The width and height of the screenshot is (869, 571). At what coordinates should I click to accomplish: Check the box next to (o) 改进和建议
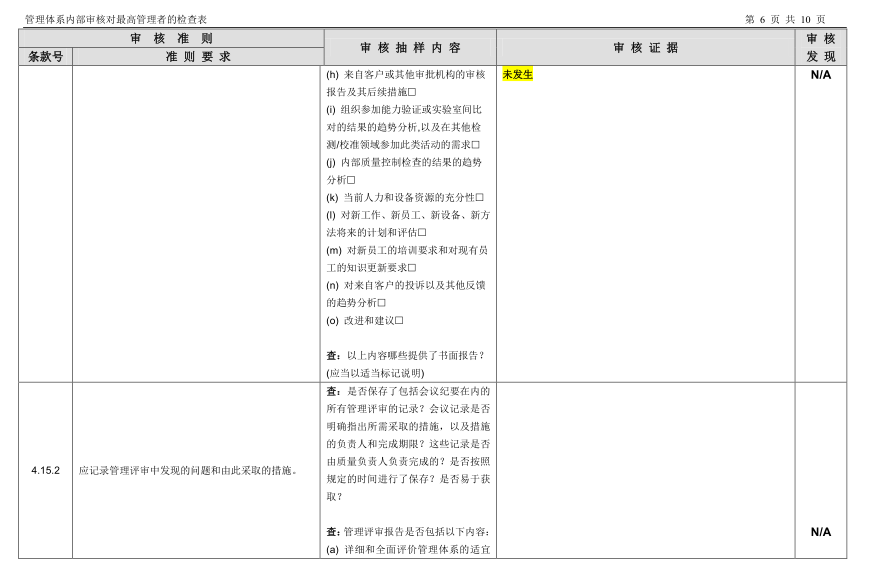[x=399, y=320]
